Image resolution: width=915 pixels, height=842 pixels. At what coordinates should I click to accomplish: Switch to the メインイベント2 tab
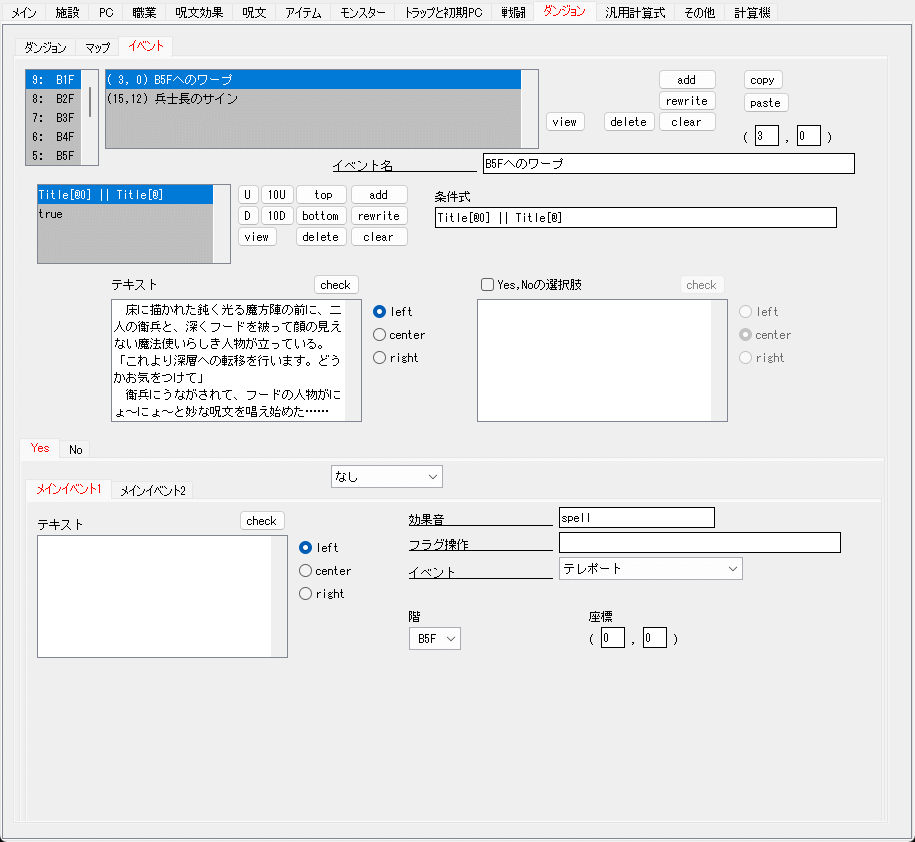152,491
